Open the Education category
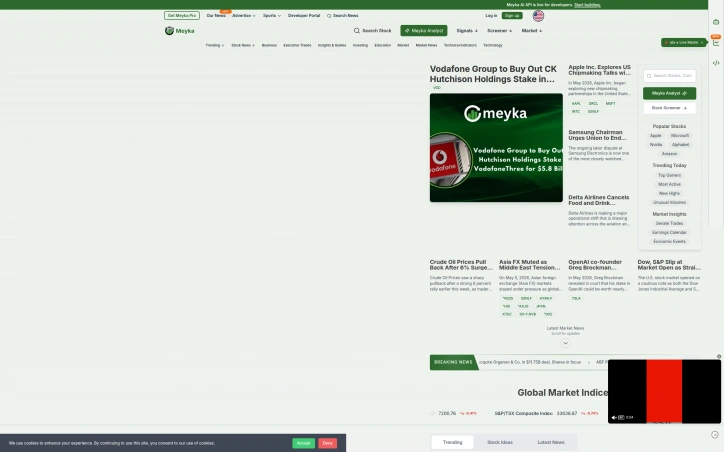Viewport: 724px width, 452px height. 382,45
